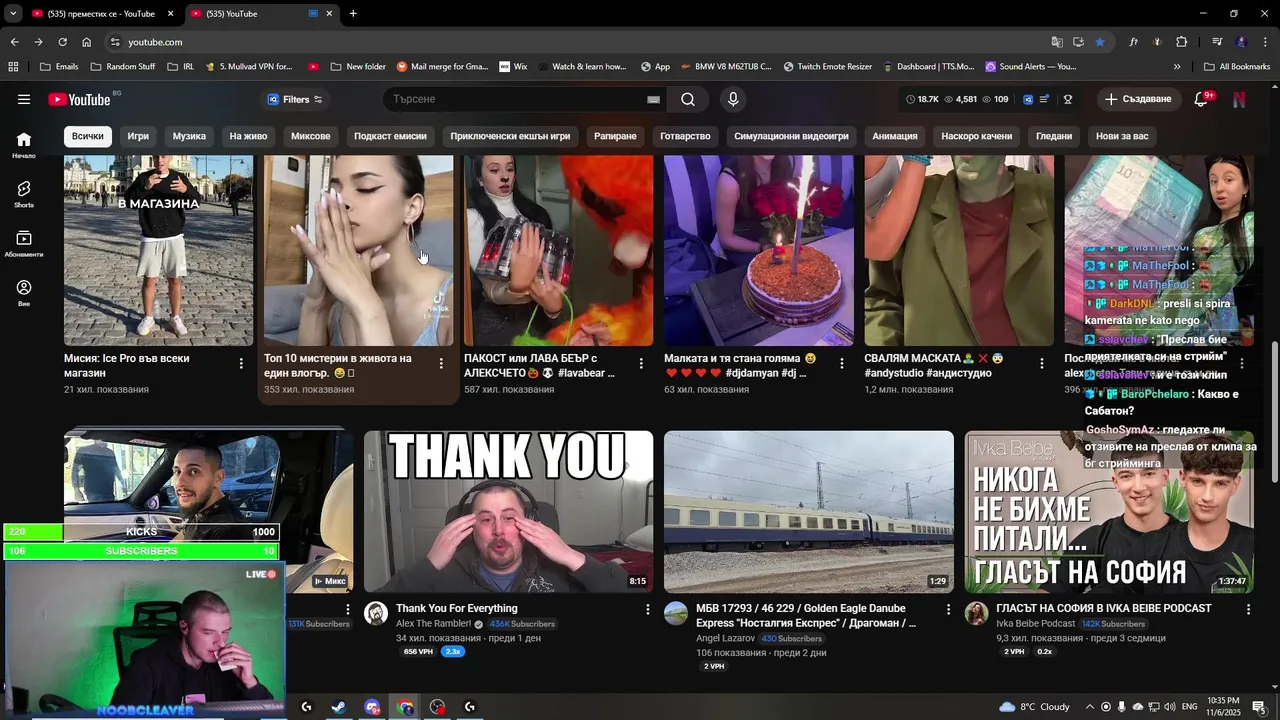1280x720 pixels.
Task: Open Shorts in the sidebar
Action: tap(24, 193)
